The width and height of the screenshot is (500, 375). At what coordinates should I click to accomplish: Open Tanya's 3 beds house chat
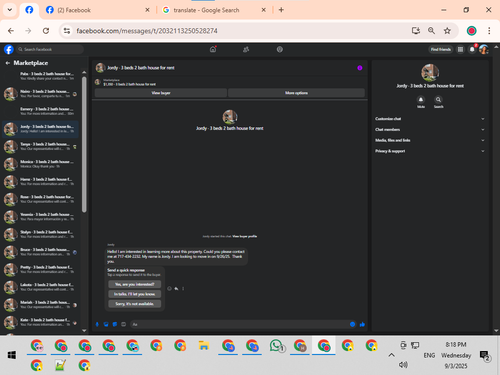coord(41,146)
